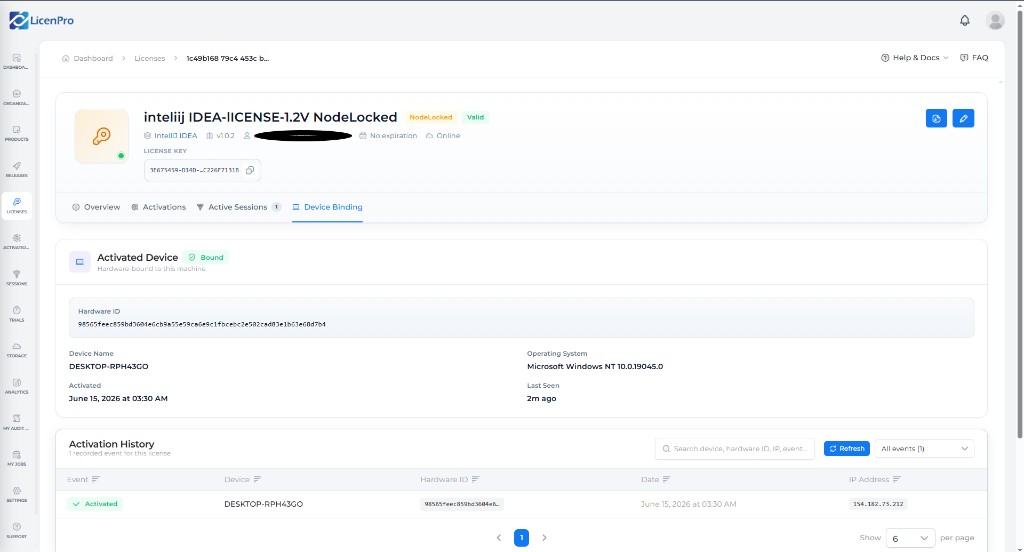Go to the next page arrow
1024x552 pixels.
pos(544,538)
